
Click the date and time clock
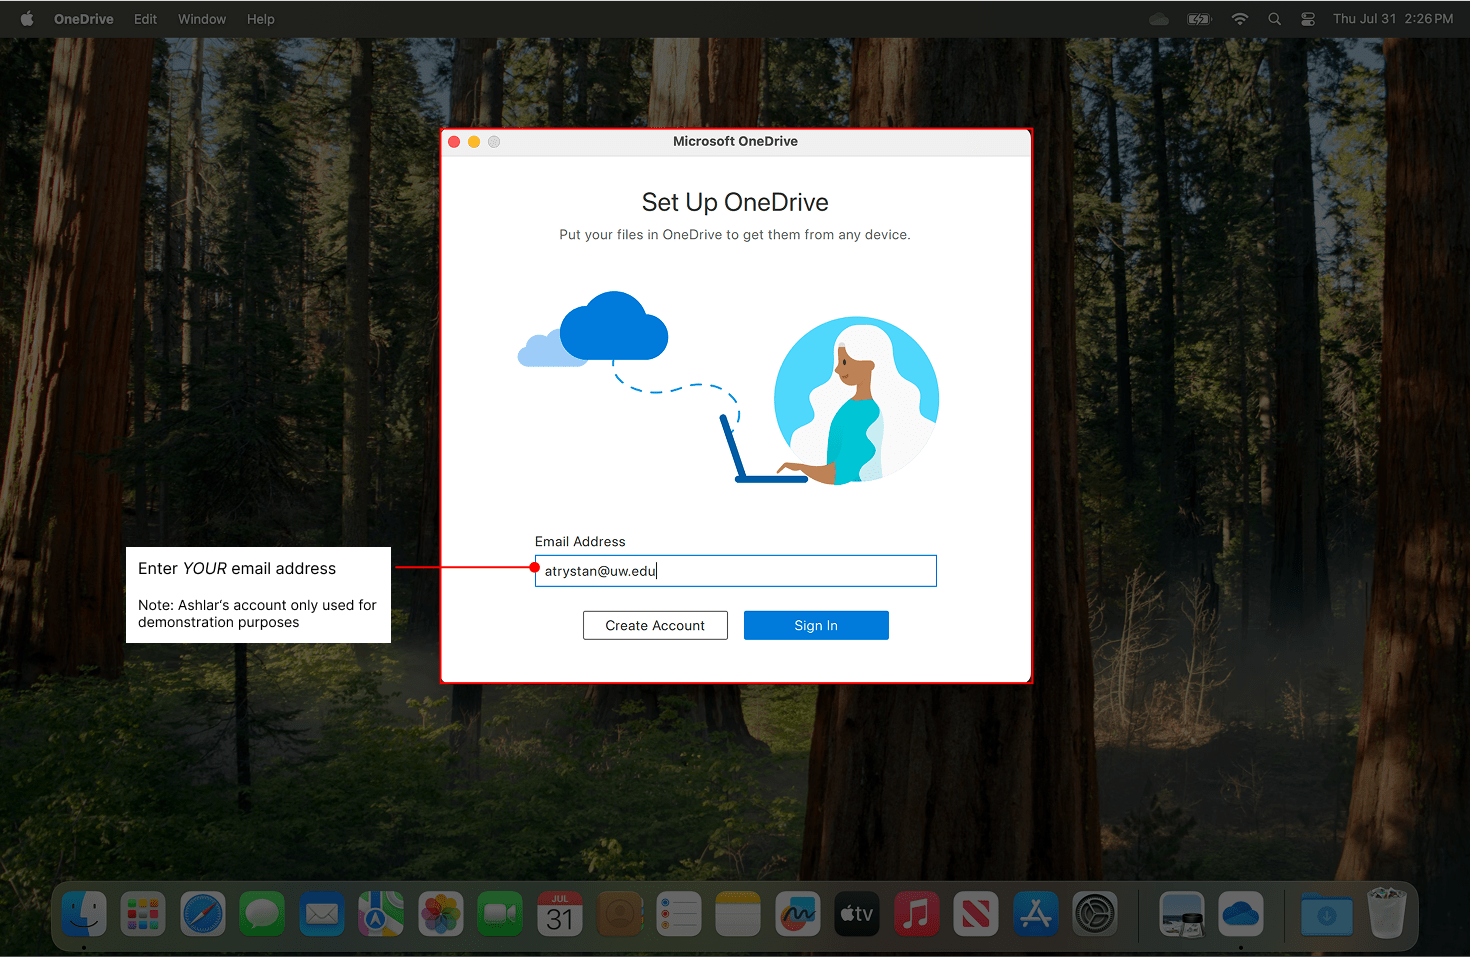pyautogui.click(x=1392, y=19)
